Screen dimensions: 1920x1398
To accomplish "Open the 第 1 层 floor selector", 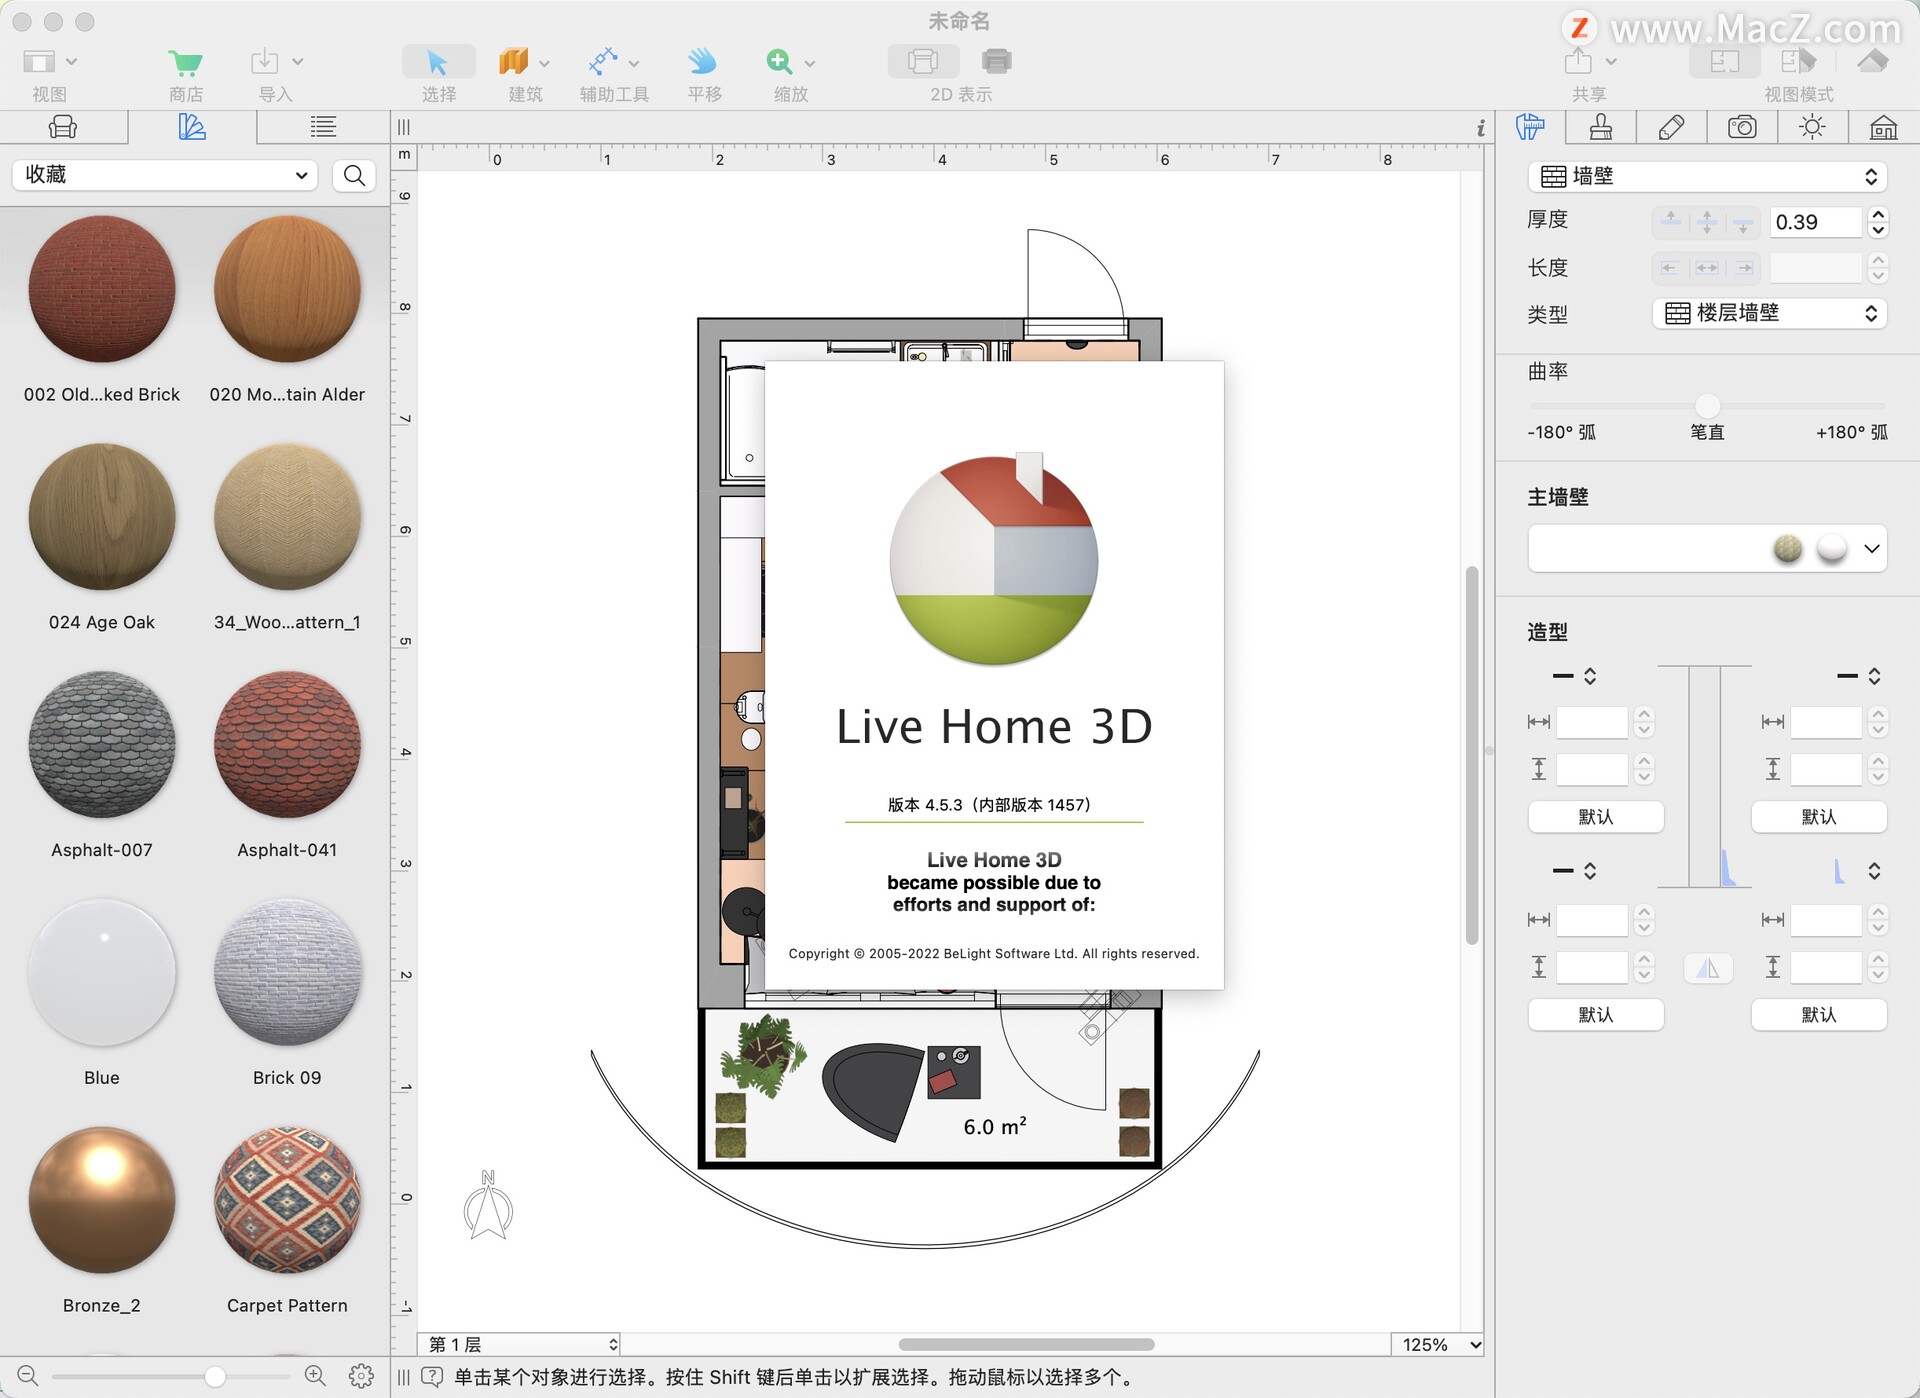I will (x=520, y=1344).
